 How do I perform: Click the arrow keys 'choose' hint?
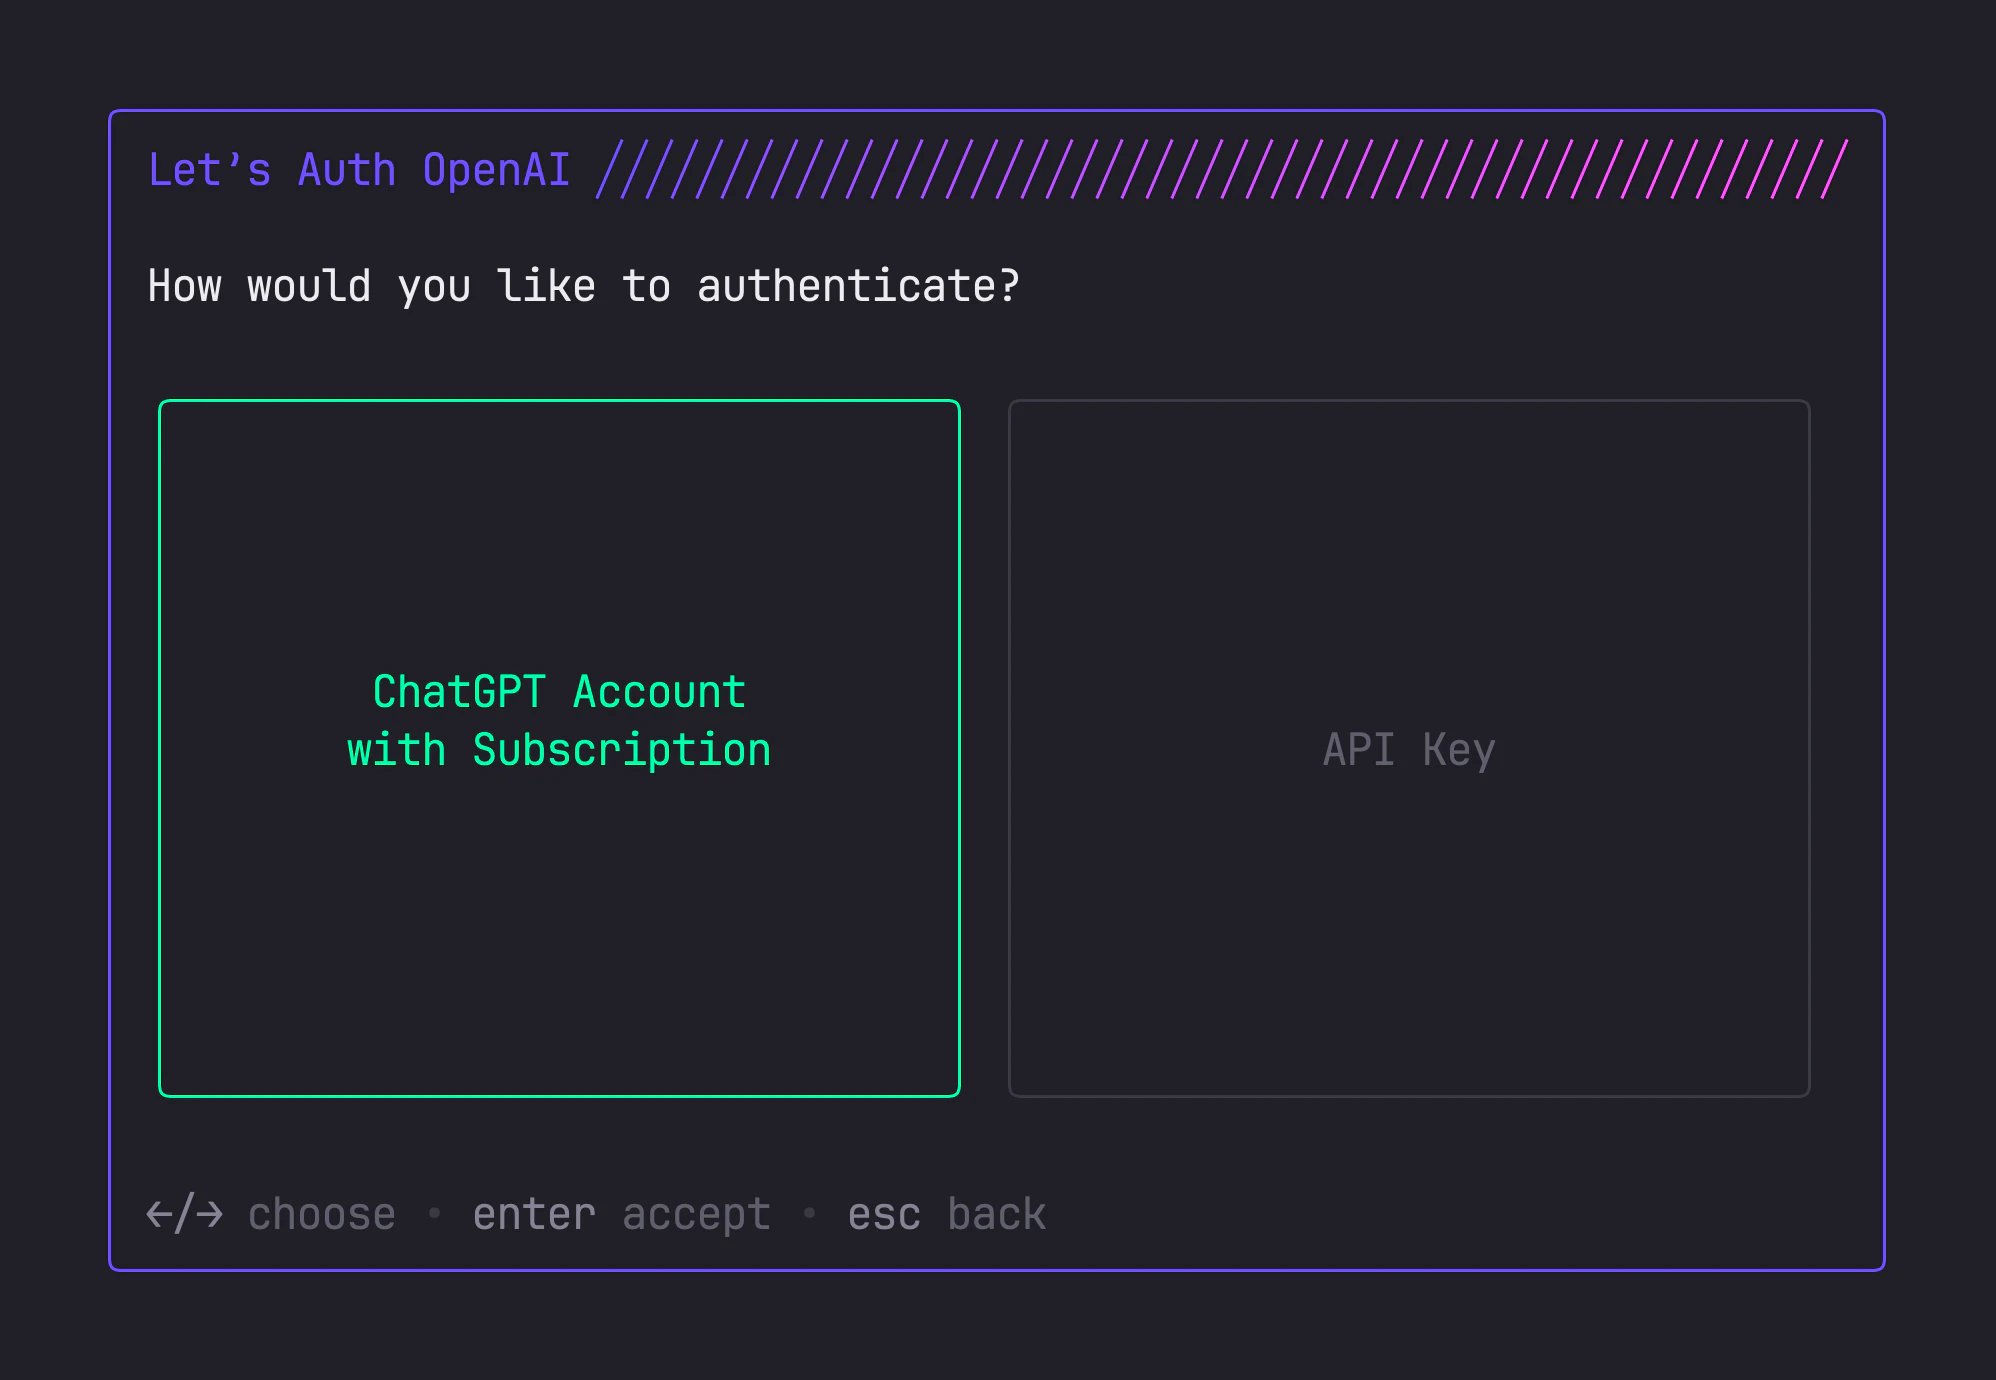point(271,1214)
